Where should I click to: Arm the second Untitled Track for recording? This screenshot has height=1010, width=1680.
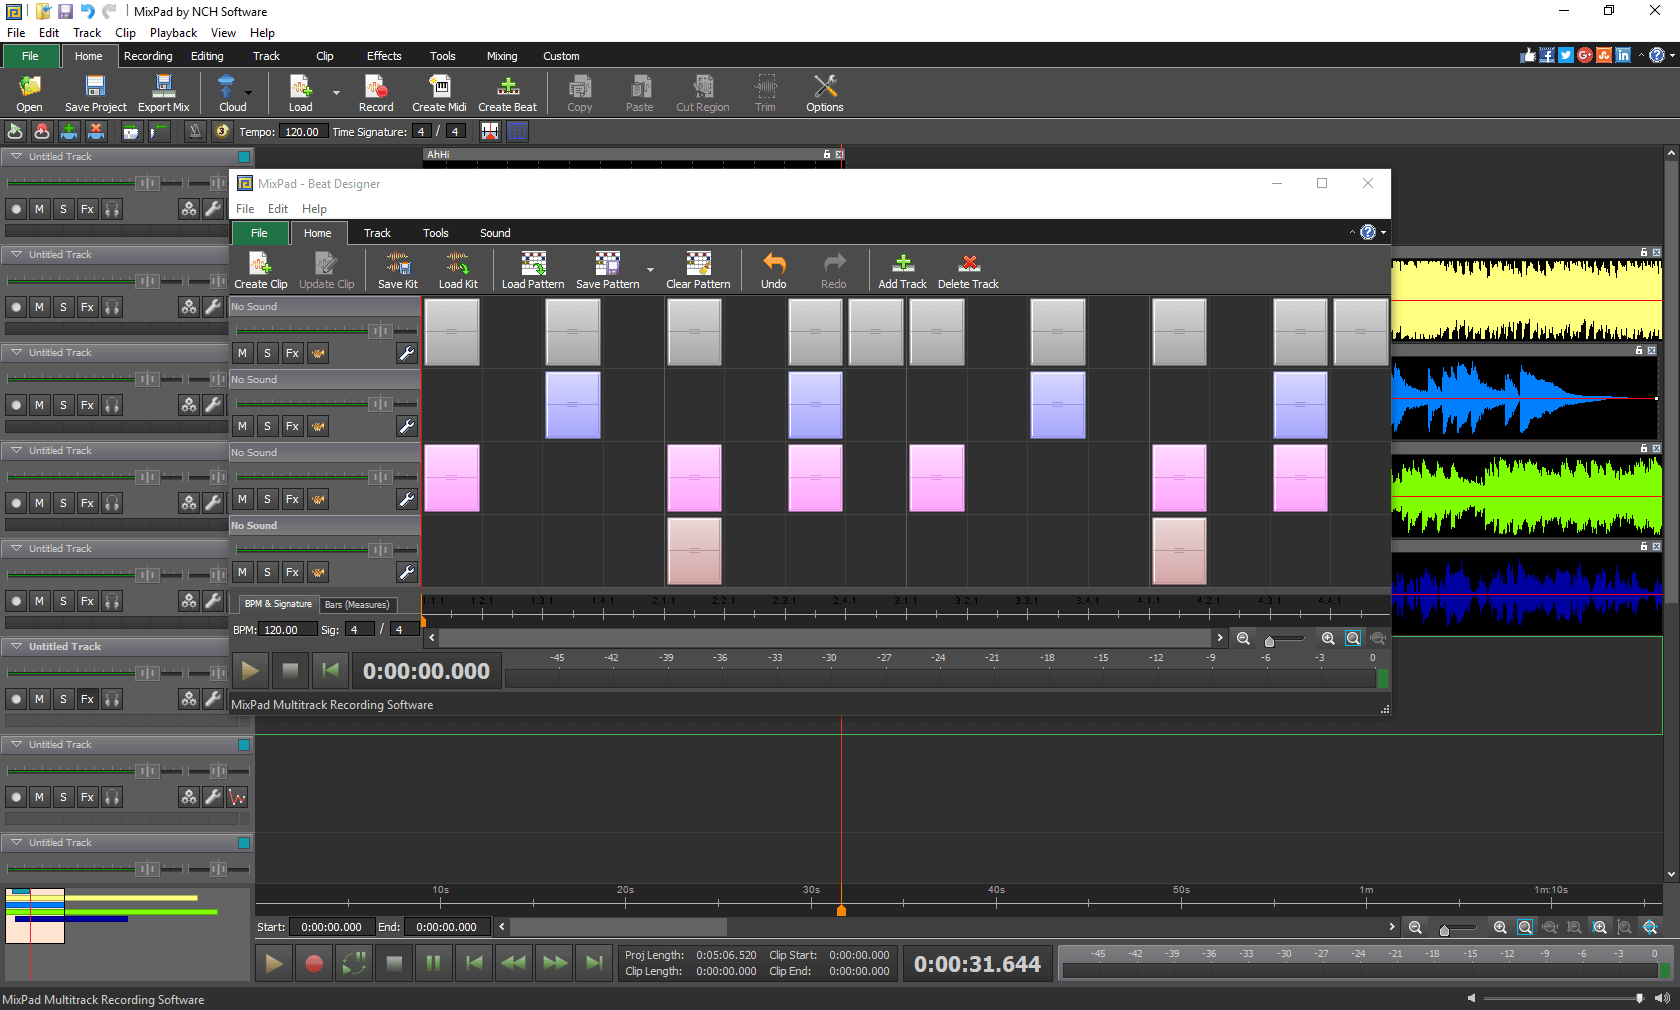(x=16, y=307)
